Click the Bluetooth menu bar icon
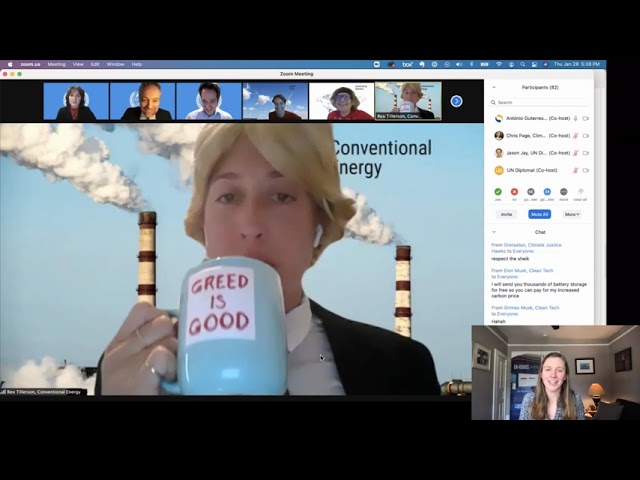The image size is (640, 480). coord(471,64)
